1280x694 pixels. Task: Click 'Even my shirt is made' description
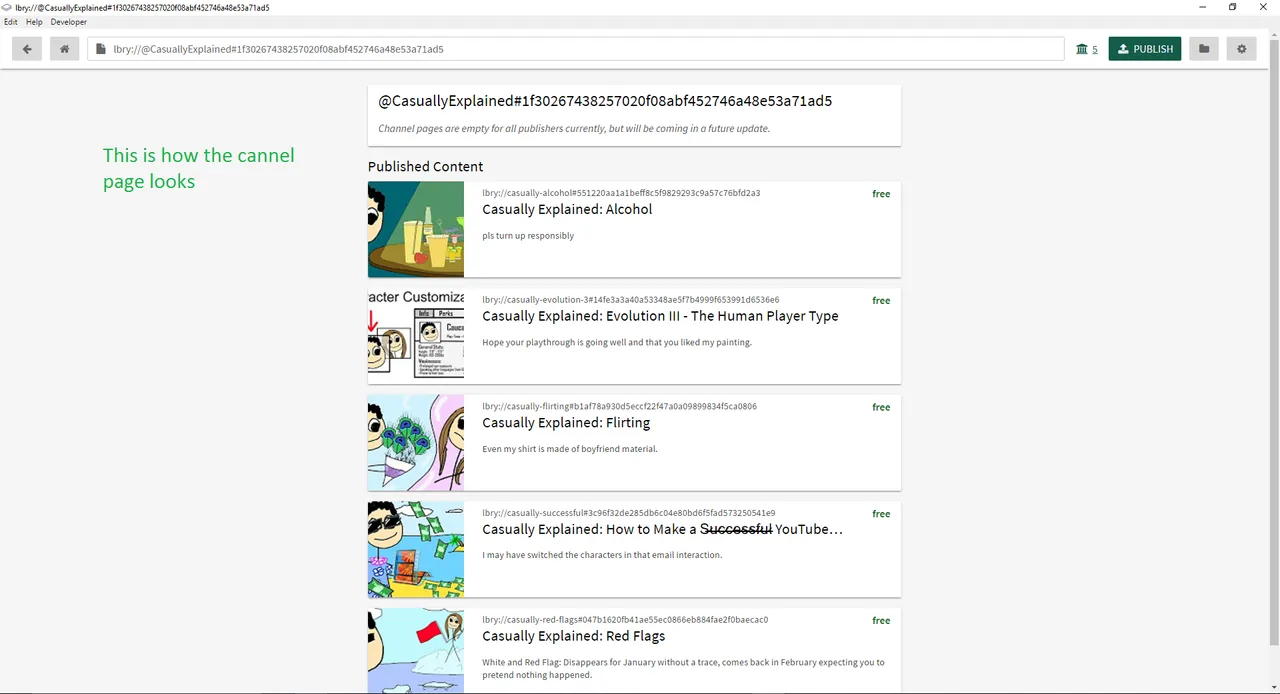click(x=570, y=449)
